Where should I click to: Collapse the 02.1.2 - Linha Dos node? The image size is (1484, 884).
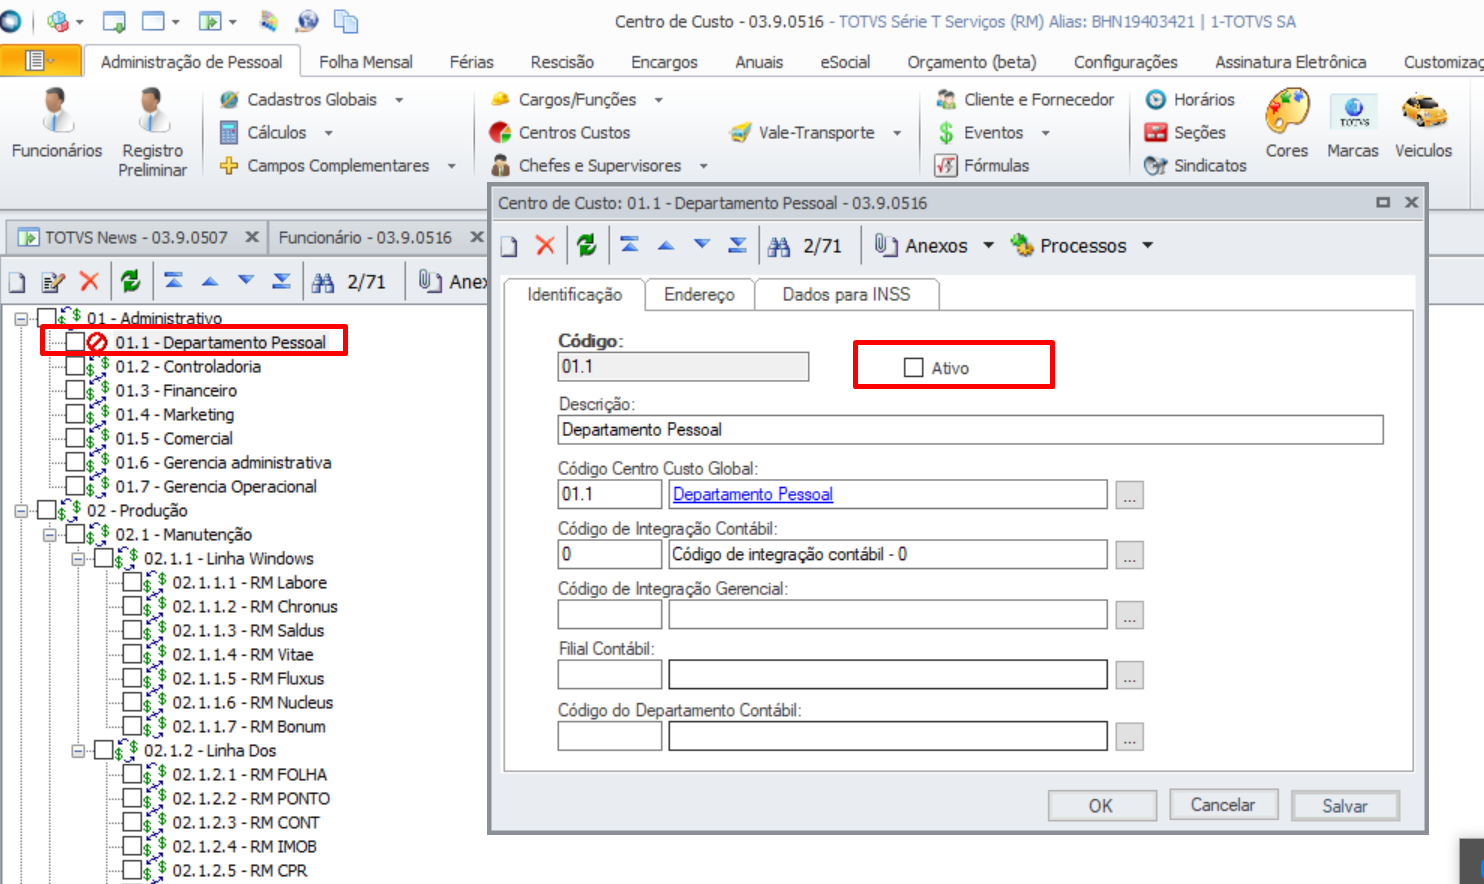coord(79,750)
